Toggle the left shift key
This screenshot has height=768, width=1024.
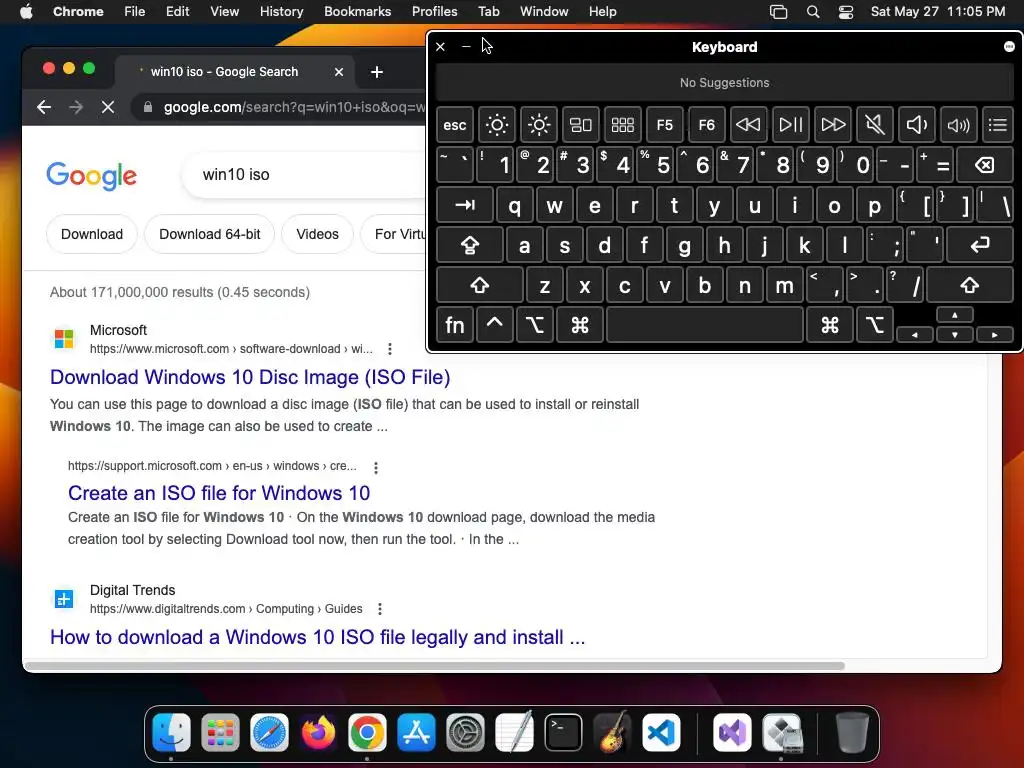point(480,285)
